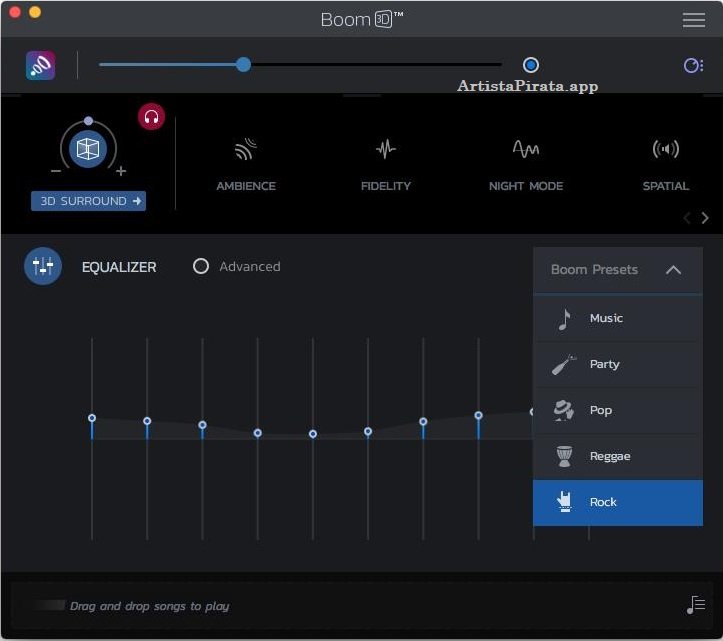Click the seventh equalizer band handle
Screen dimensions: 723x641
(423, 421)
